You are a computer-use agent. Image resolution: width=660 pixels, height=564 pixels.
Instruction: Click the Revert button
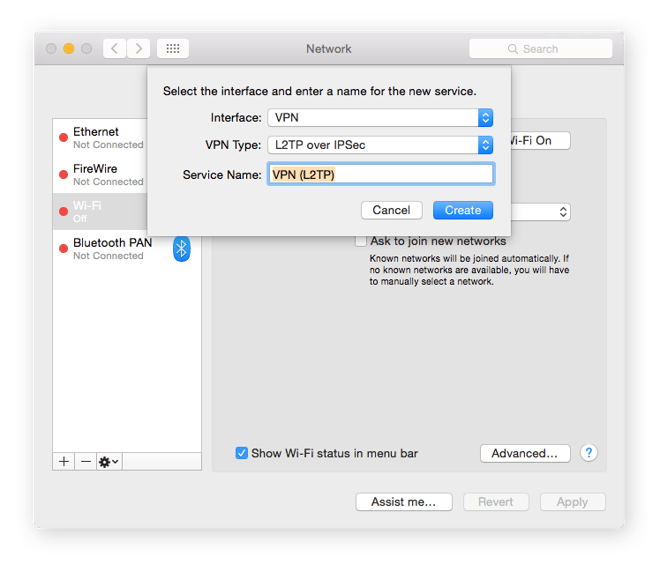496,502
